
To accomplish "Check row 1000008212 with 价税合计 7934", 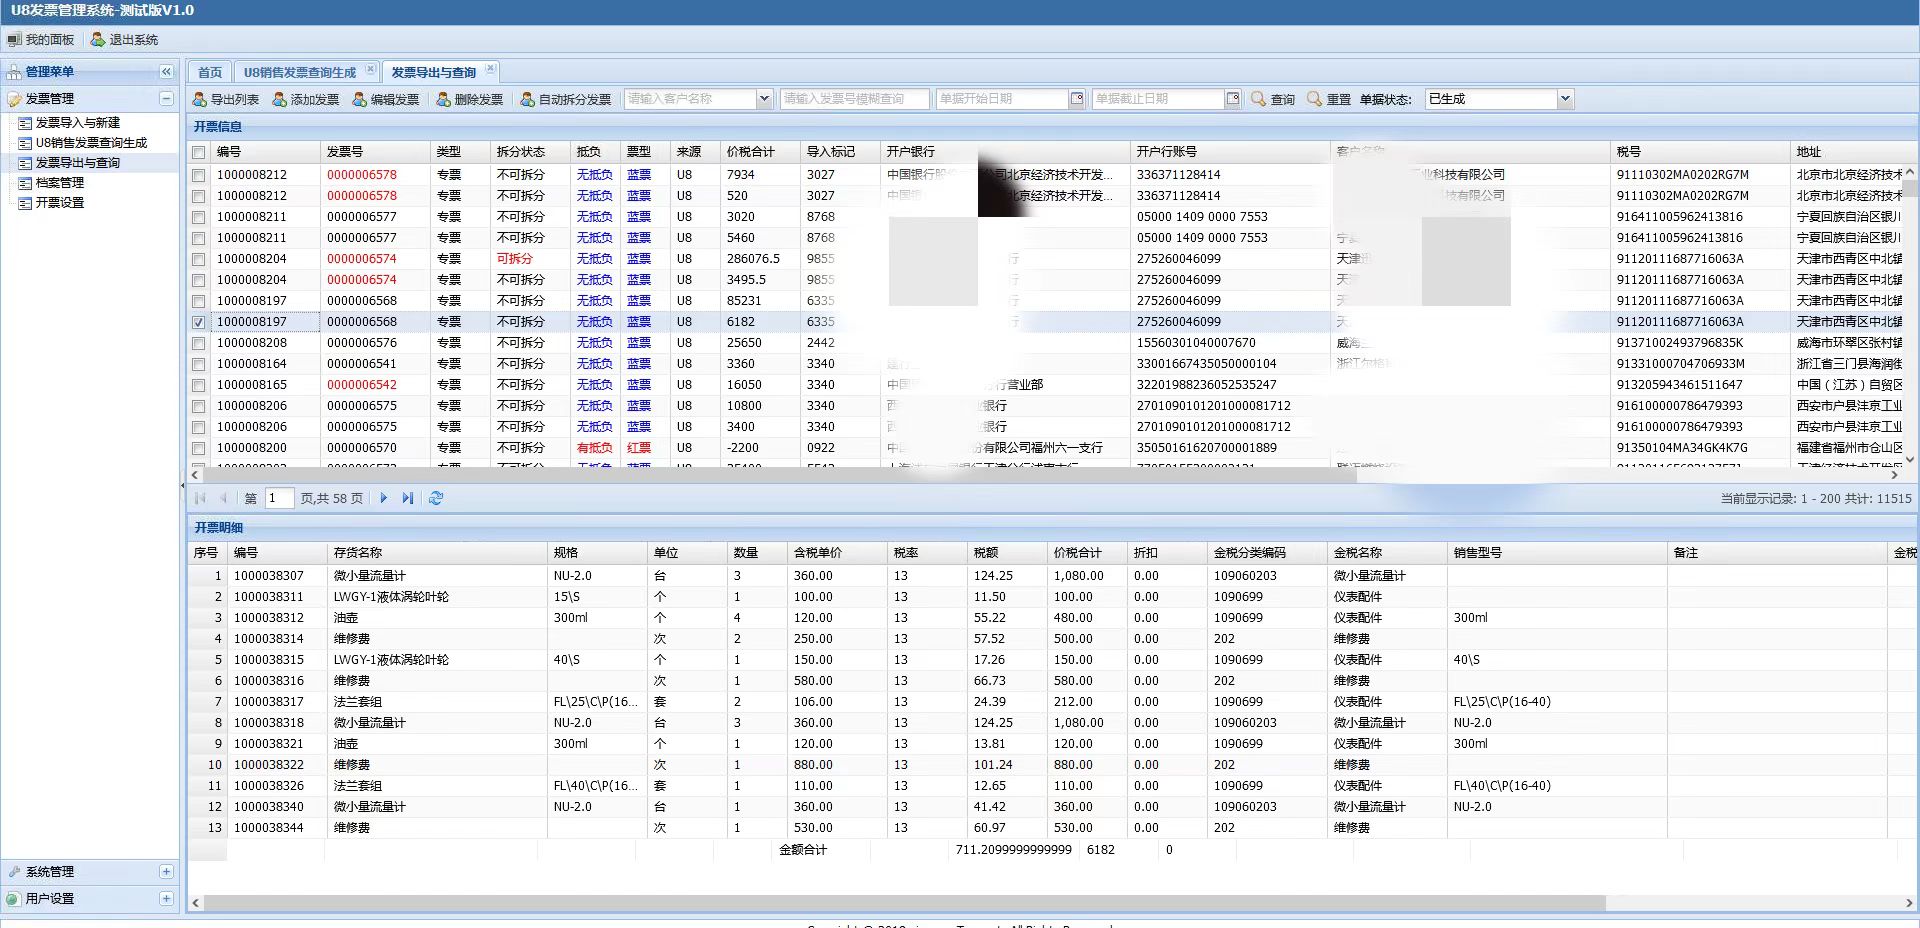I will (x=199, y=175).
